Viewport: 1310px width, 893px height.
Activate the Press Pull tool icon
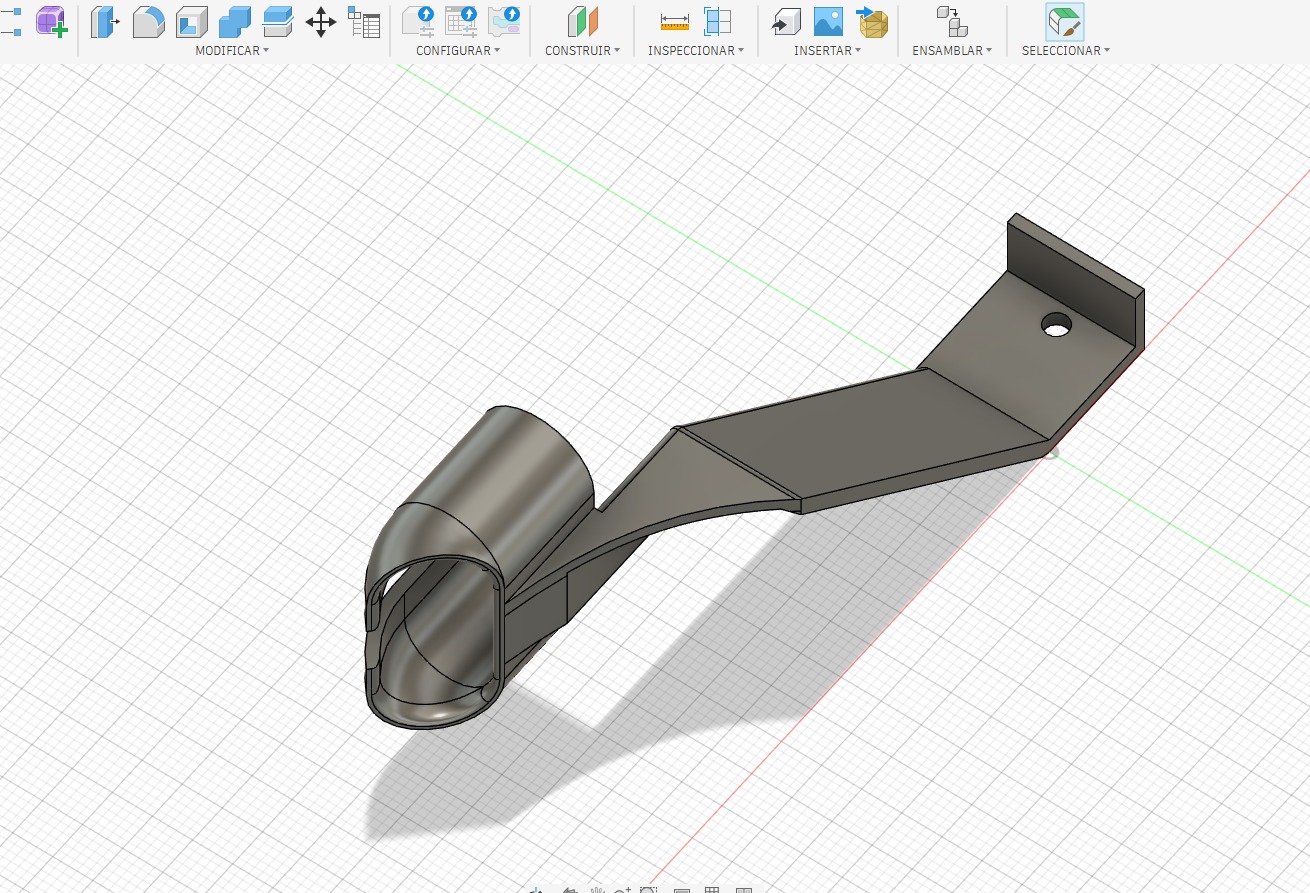(x=105, y=21)
